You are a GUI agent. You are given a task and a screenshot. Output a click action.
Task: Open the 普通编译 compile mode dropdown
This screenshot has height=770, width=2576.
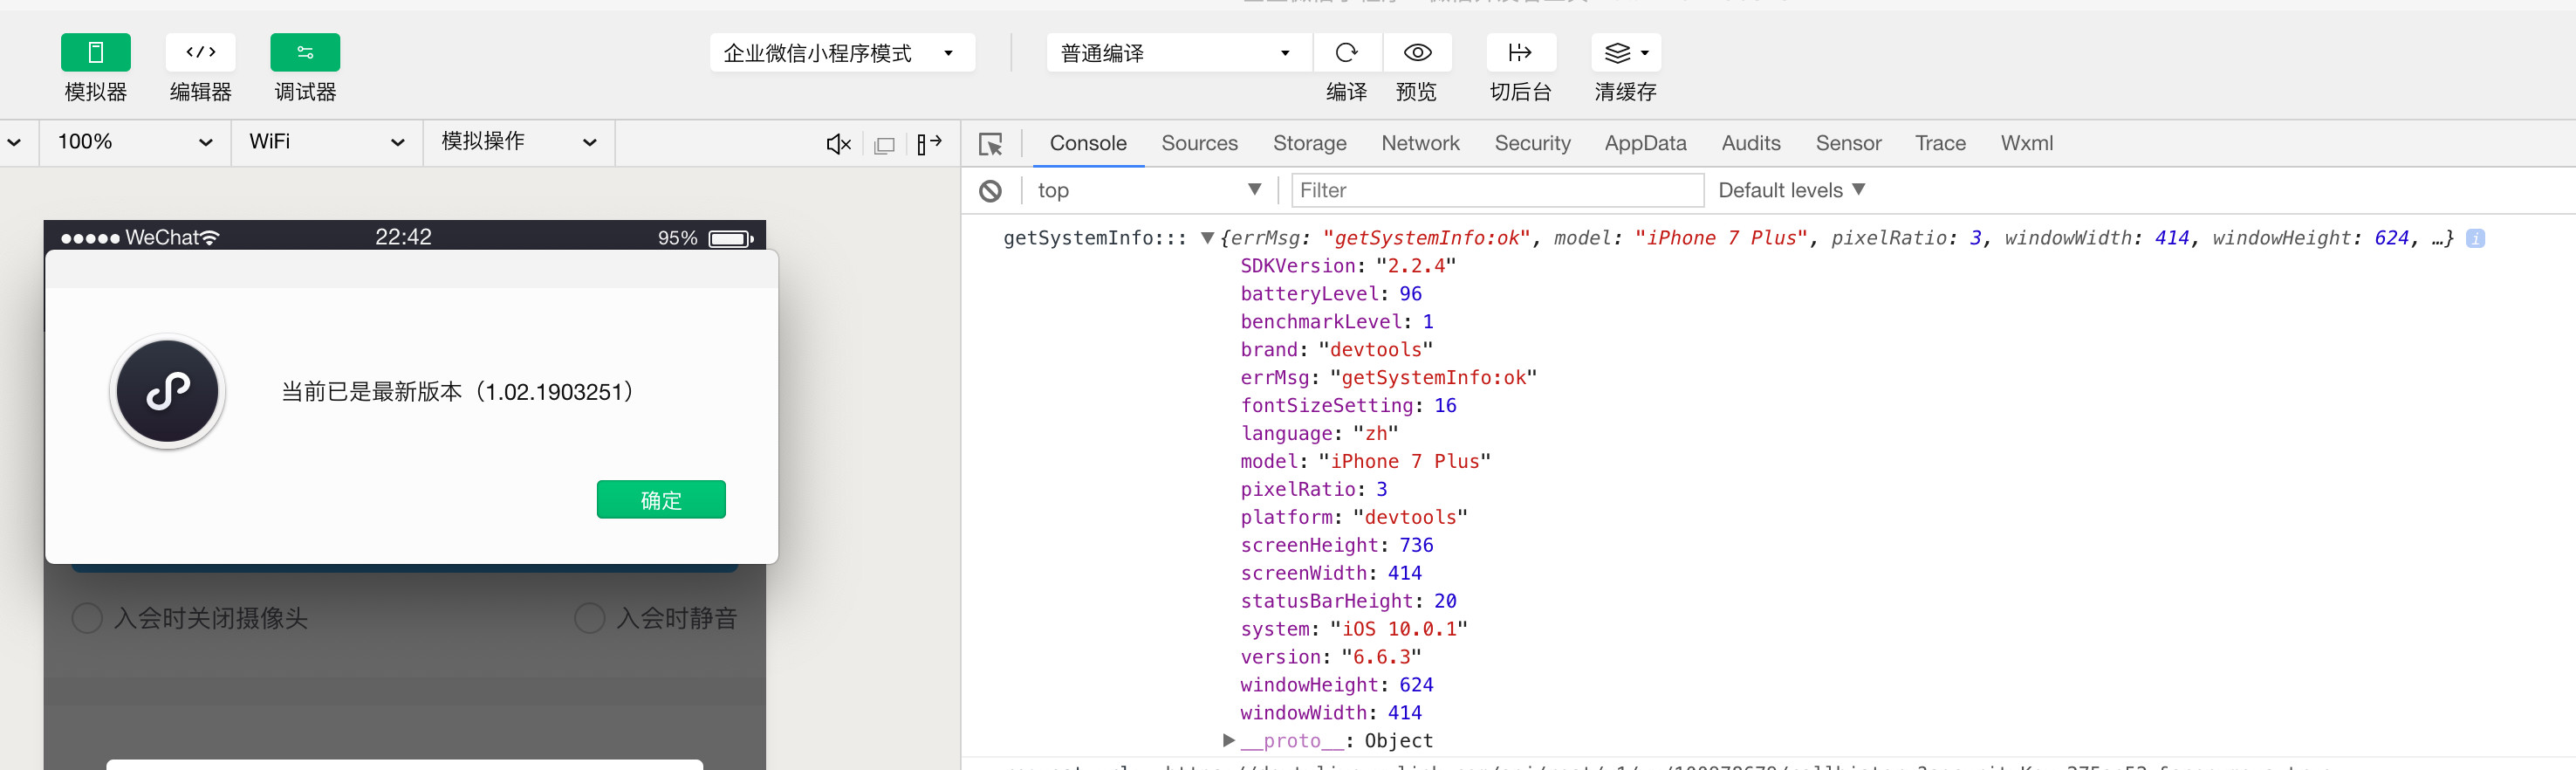coord(1177,53)
